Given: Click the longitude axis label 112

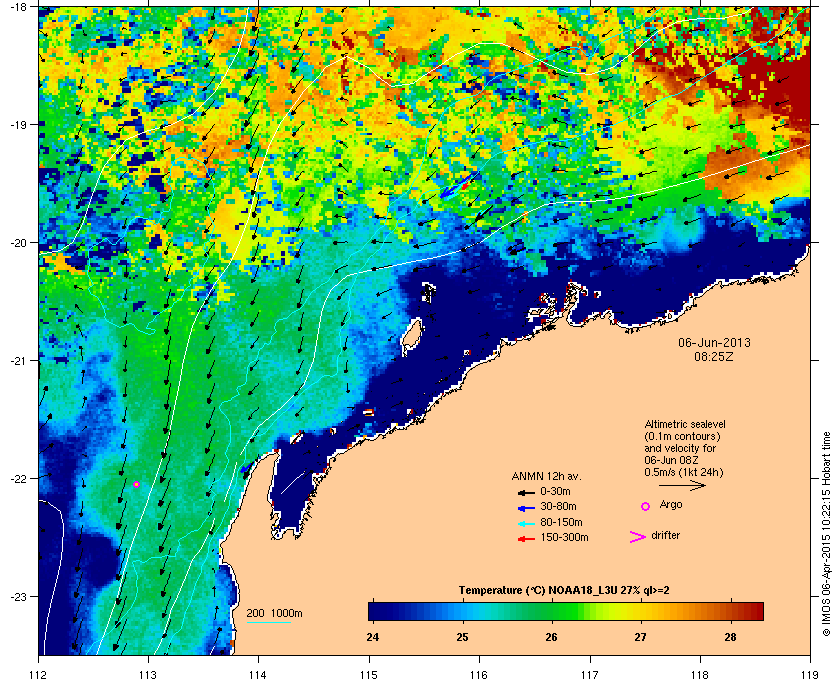Looking at the screenshot, I should 39,674.
